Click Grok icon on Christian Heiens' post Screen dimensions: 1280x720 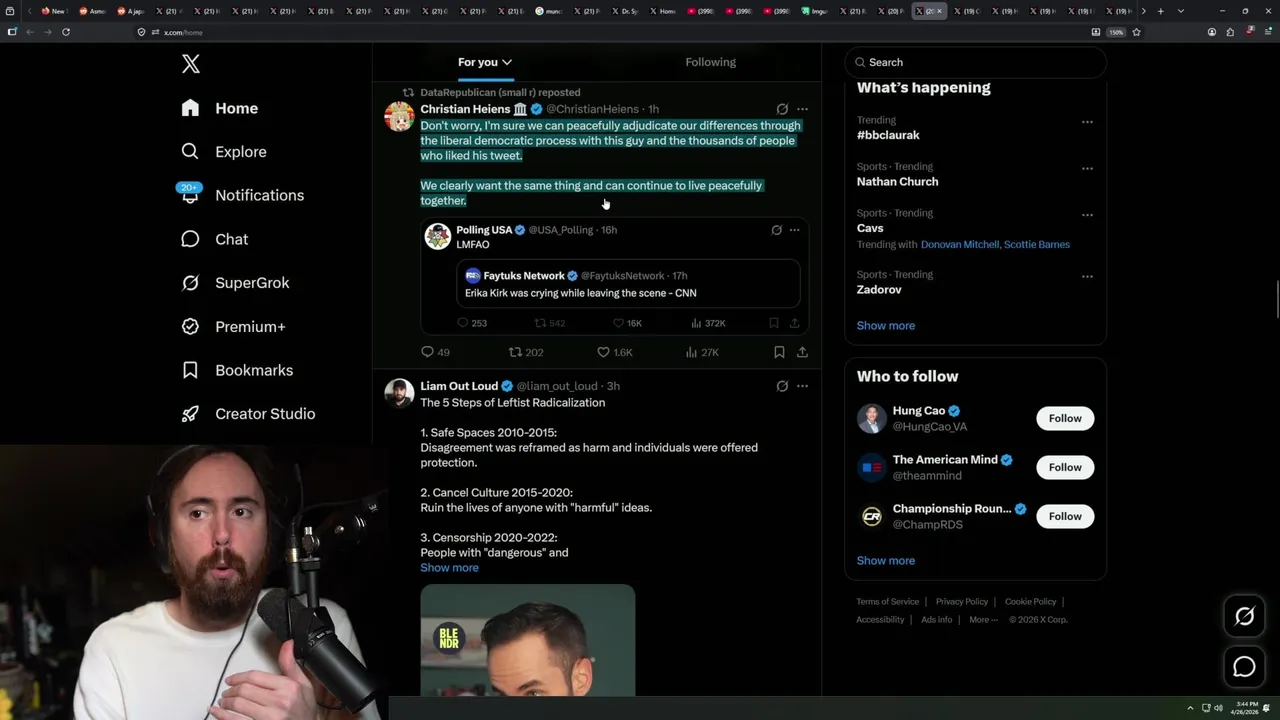pyautogui.click(x=782, y=109)
